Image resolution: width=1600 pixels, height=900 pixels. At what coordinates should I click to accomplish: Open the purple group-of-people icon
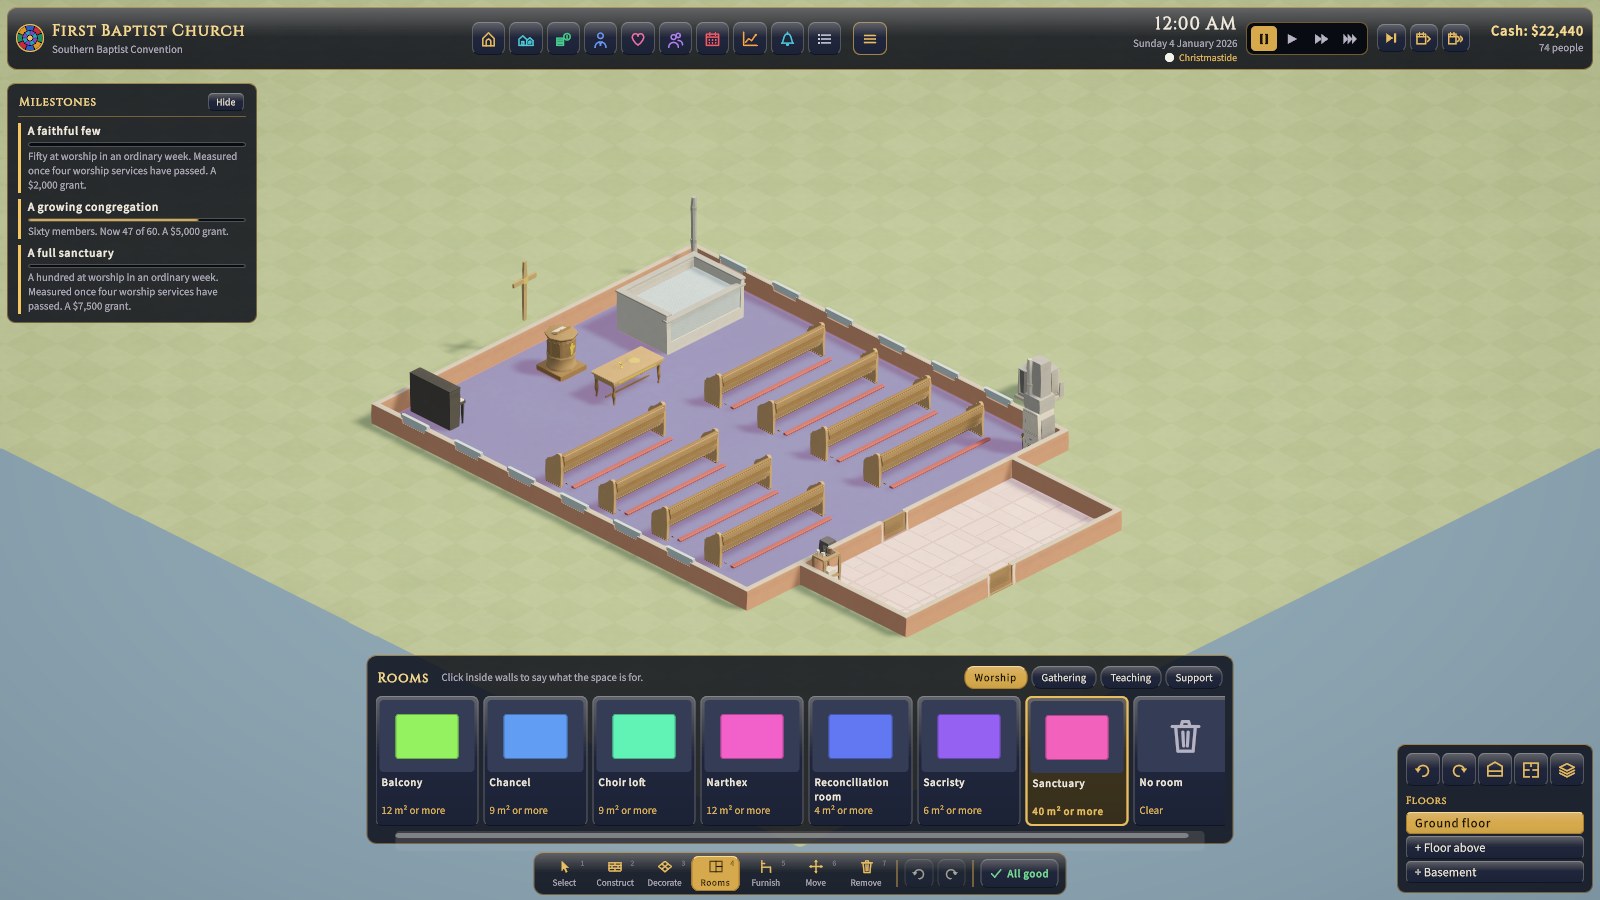coord(675,39)
